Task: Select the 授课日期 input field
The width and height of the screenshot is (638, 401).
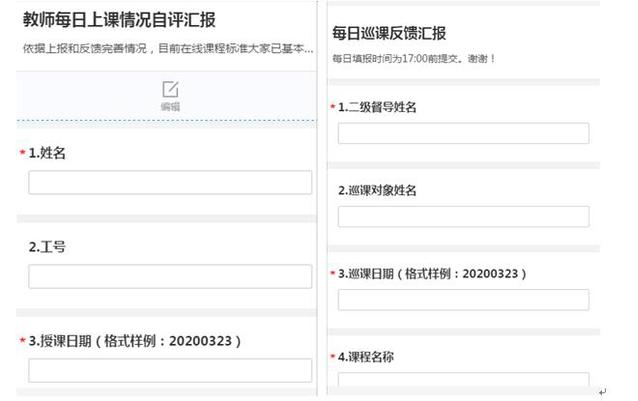Action: (170, 370)
